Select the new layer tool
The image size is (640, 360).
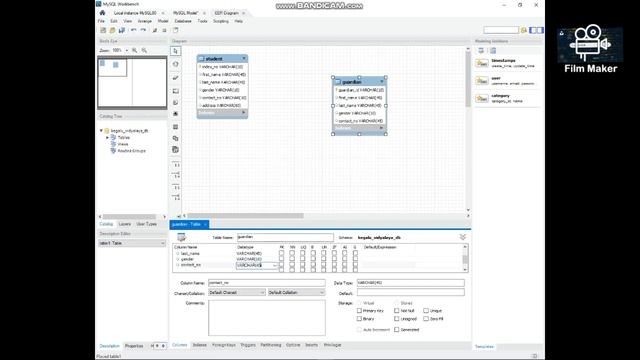tap(176, 91)
